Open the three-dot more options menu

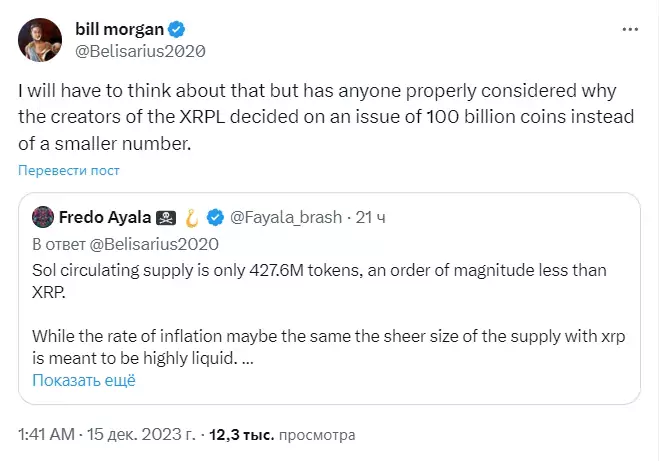click(x=630, y=29)
